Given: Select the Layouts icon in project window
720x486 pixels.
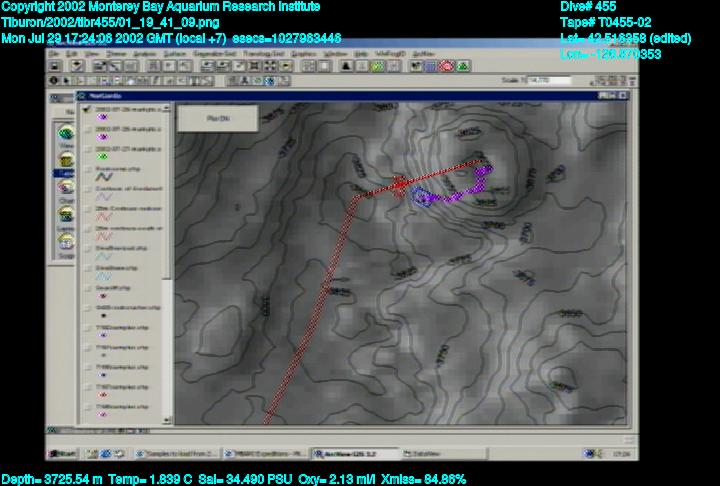Looking at the screenshot, I should [x=65, y=215].
